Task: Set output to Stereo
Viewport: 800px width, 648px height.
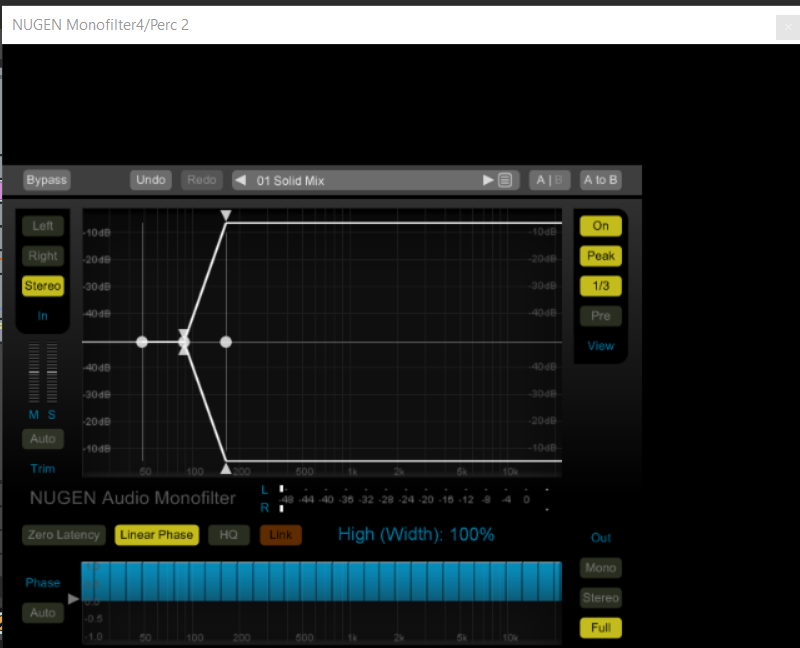Action: pos(601,598)
